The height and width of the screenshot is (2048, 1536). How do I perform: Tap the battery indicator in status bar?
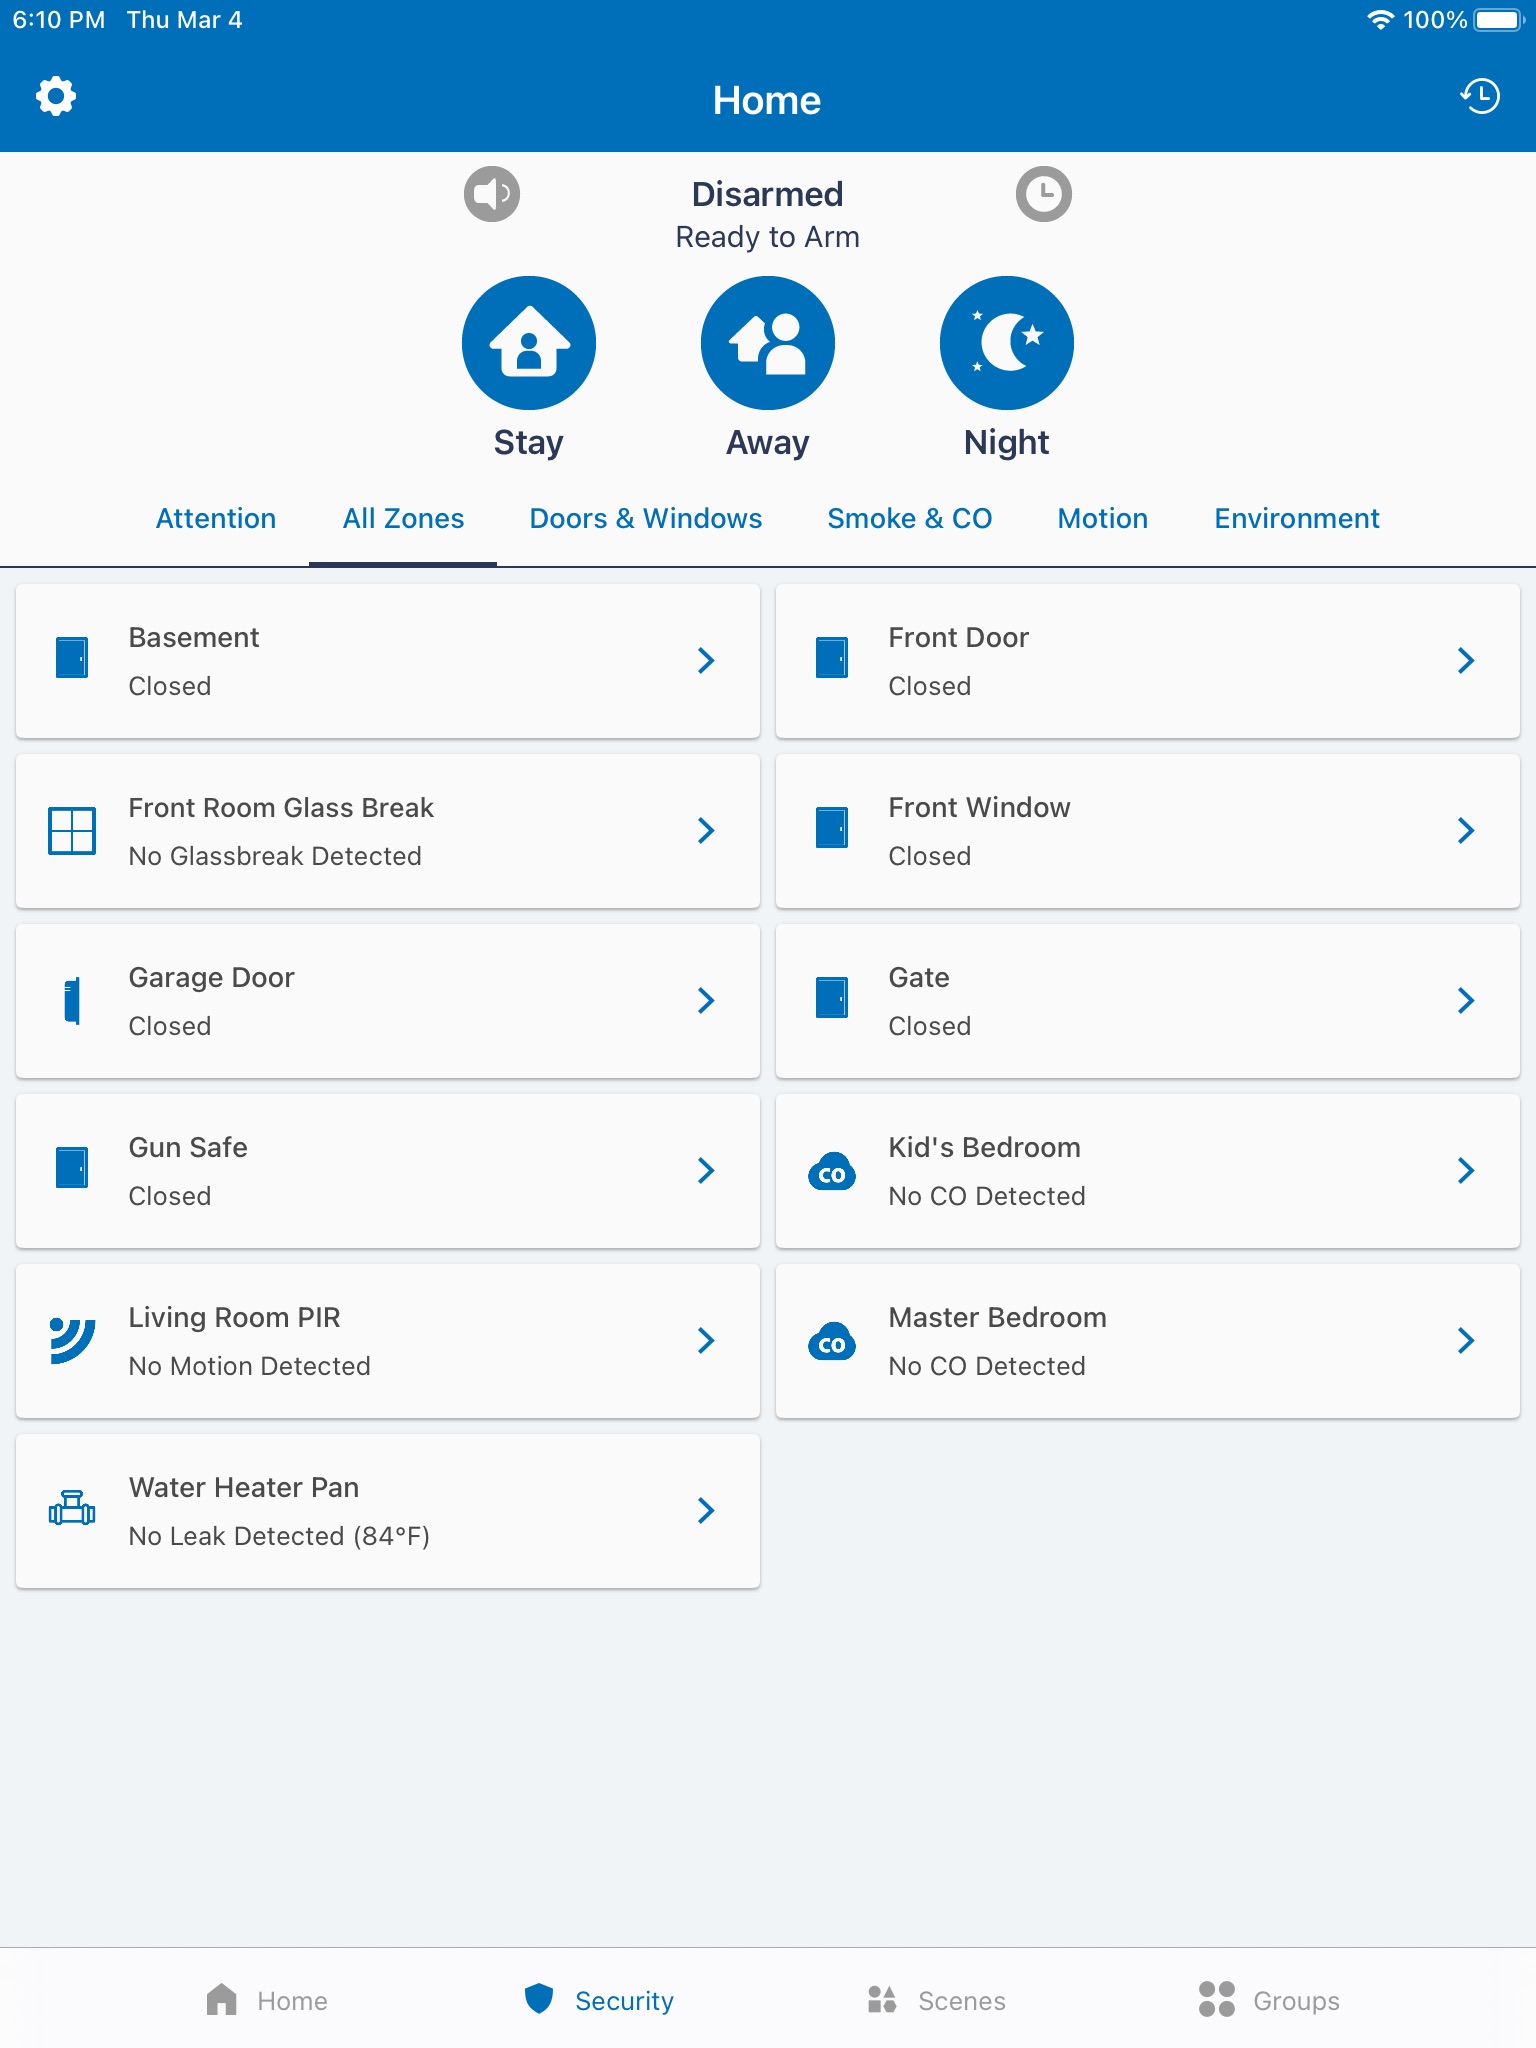pos(1498,20)
